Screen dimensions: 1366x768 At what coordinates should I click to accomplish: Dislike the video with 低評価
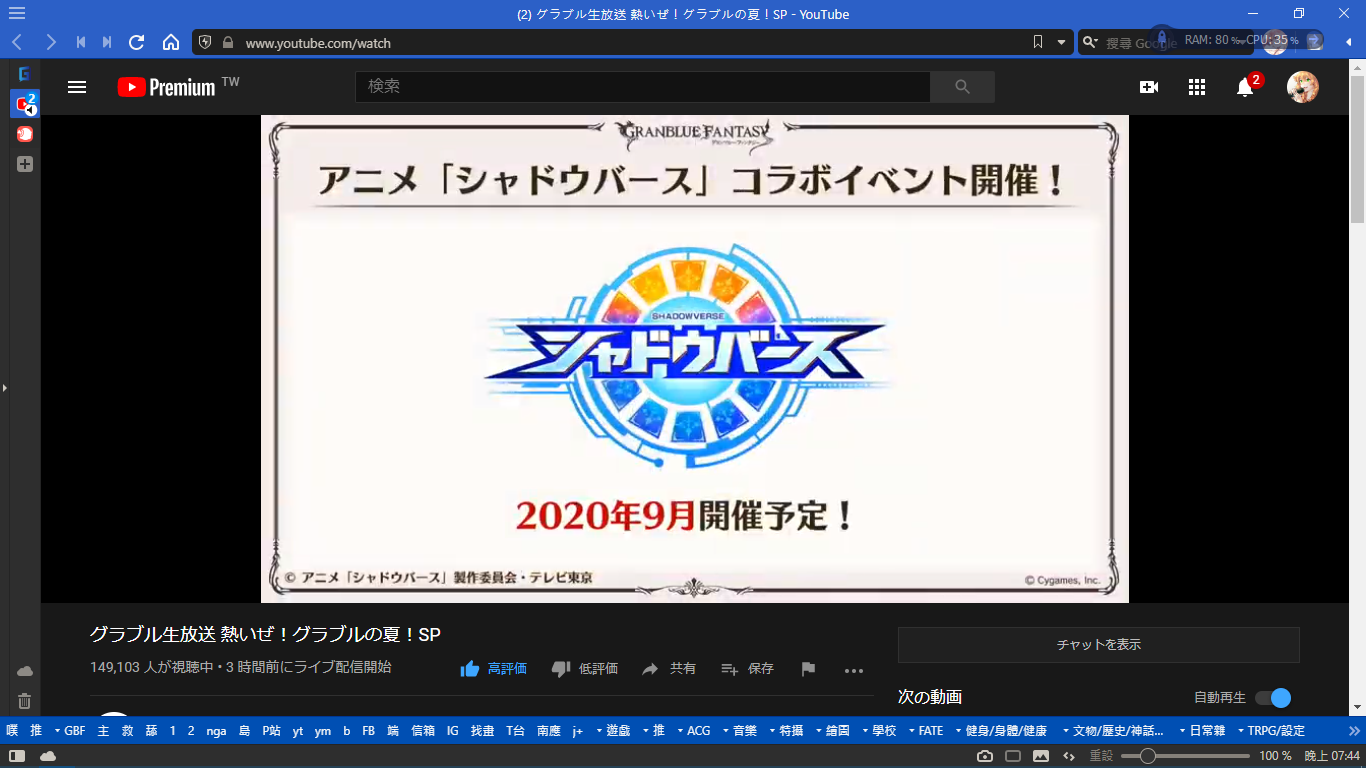pos(585,669)
